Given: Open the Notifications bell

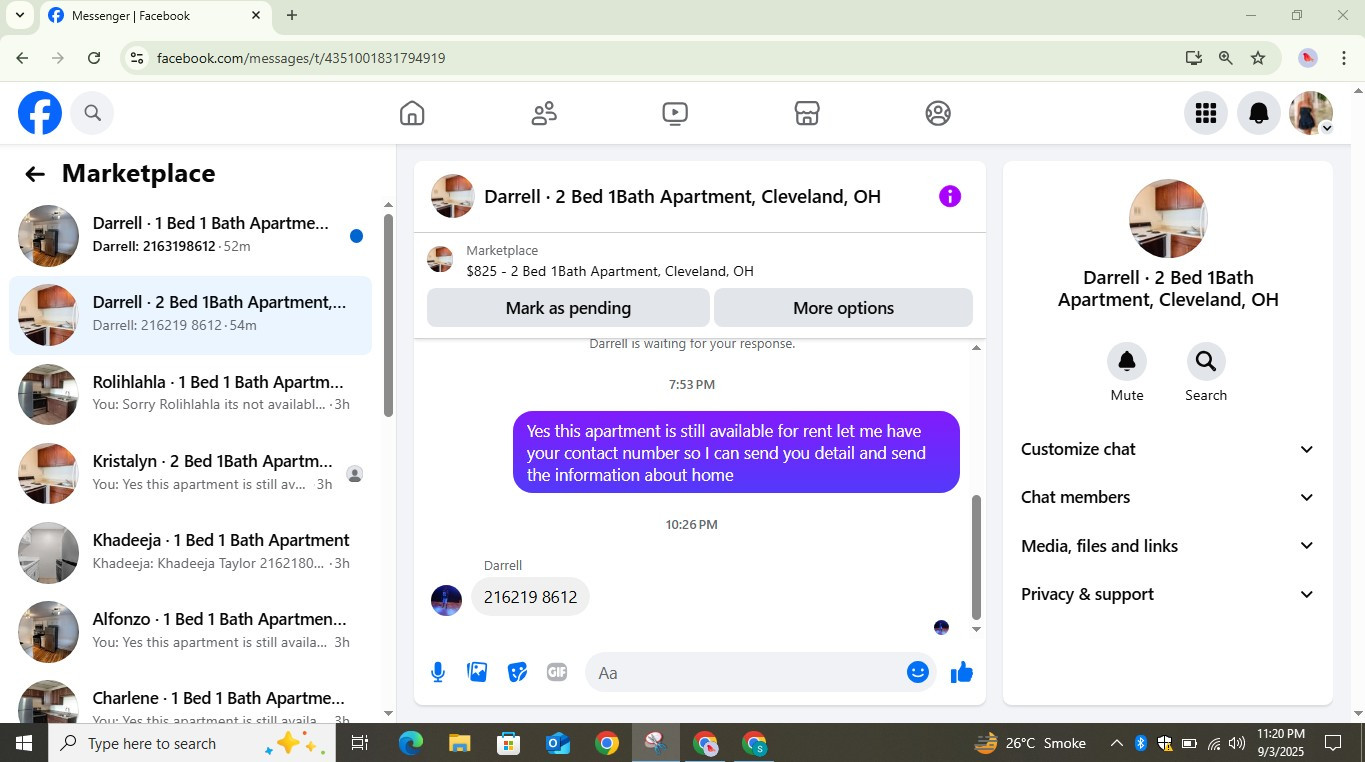Looking at the screenshot, I should pyautogui.click(x=1259, y=113).
